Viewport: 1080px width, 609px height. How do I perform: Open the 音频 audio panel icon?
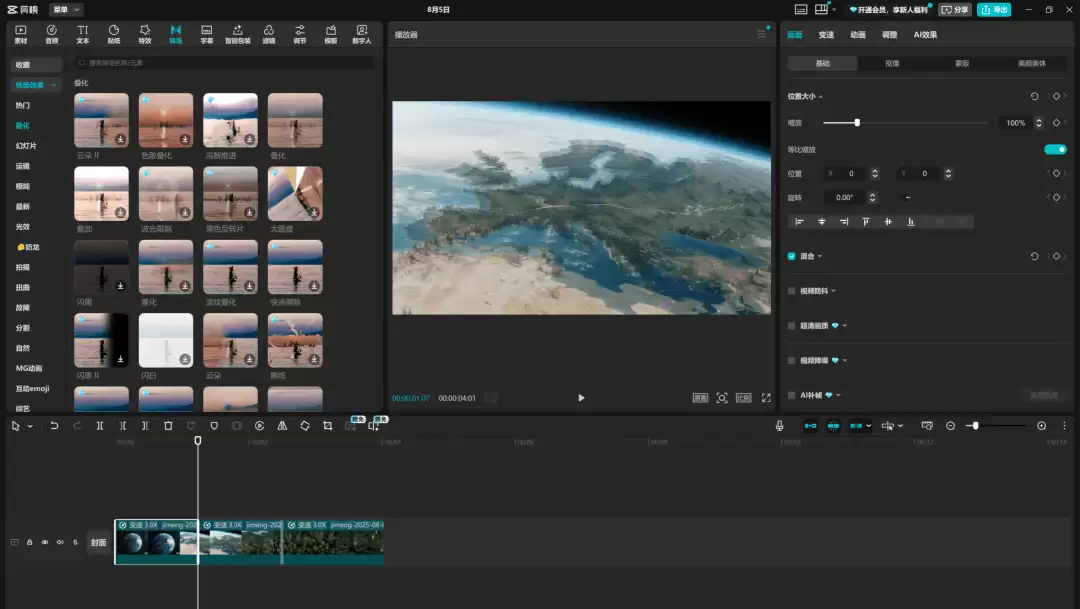coord(52,34)
